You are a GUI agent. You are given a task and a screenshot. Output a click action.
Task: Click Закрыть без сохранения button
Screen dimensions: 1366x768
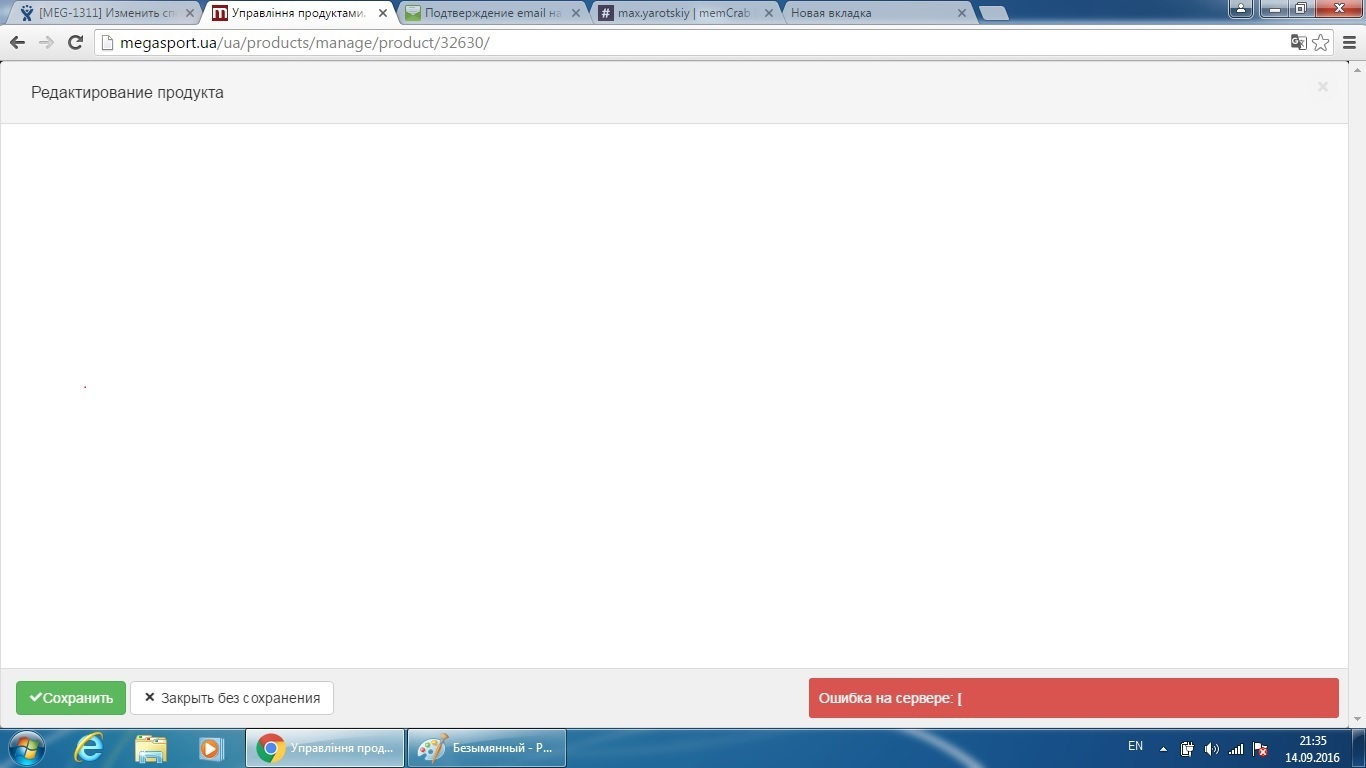(231, 698)
